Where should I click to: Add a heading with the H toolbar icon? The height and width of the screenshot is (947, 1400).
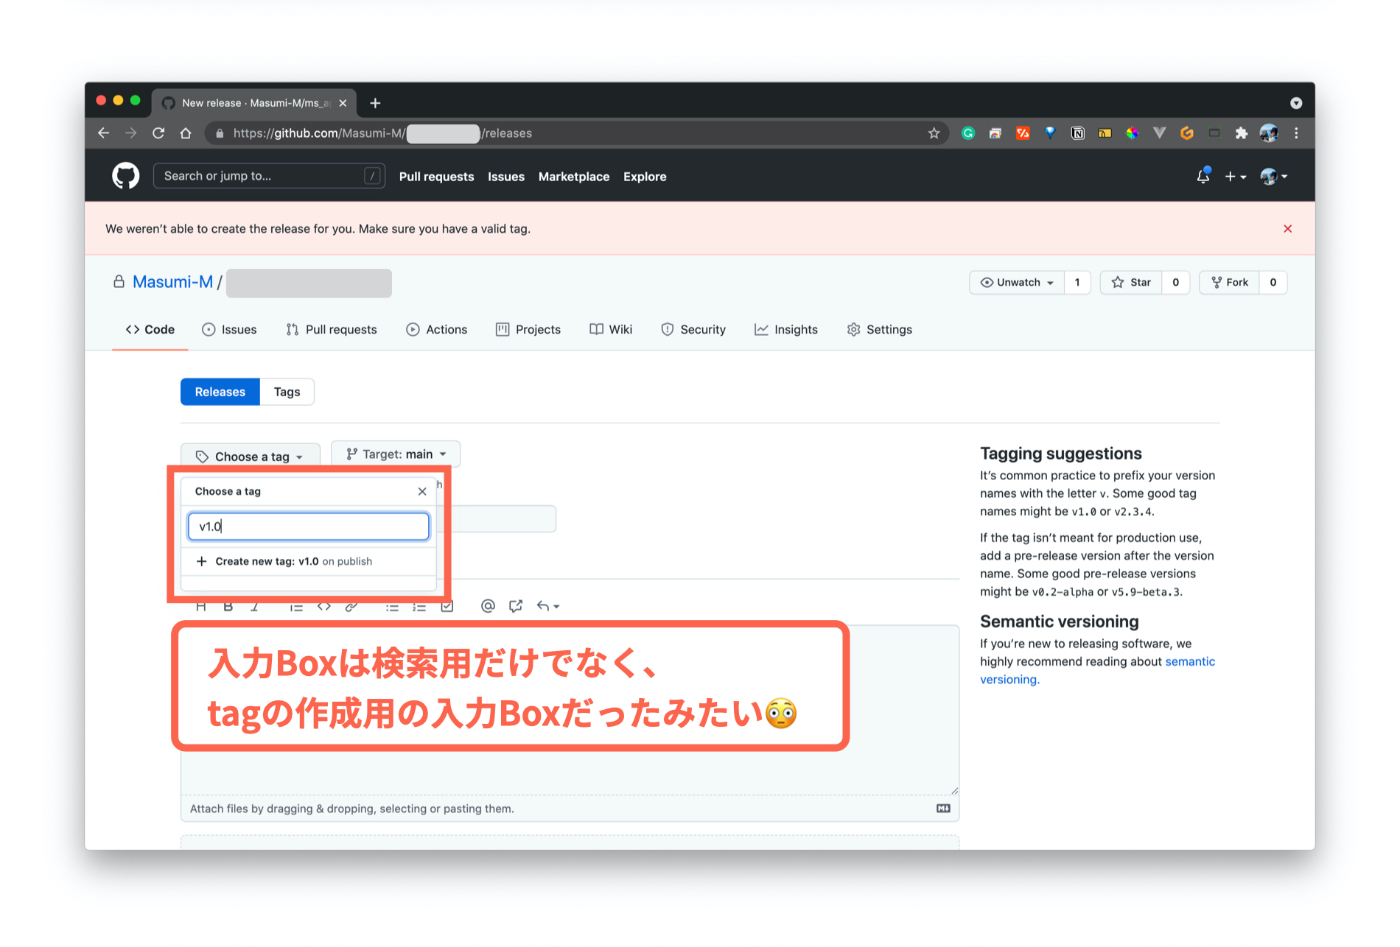tap(201, 606)
